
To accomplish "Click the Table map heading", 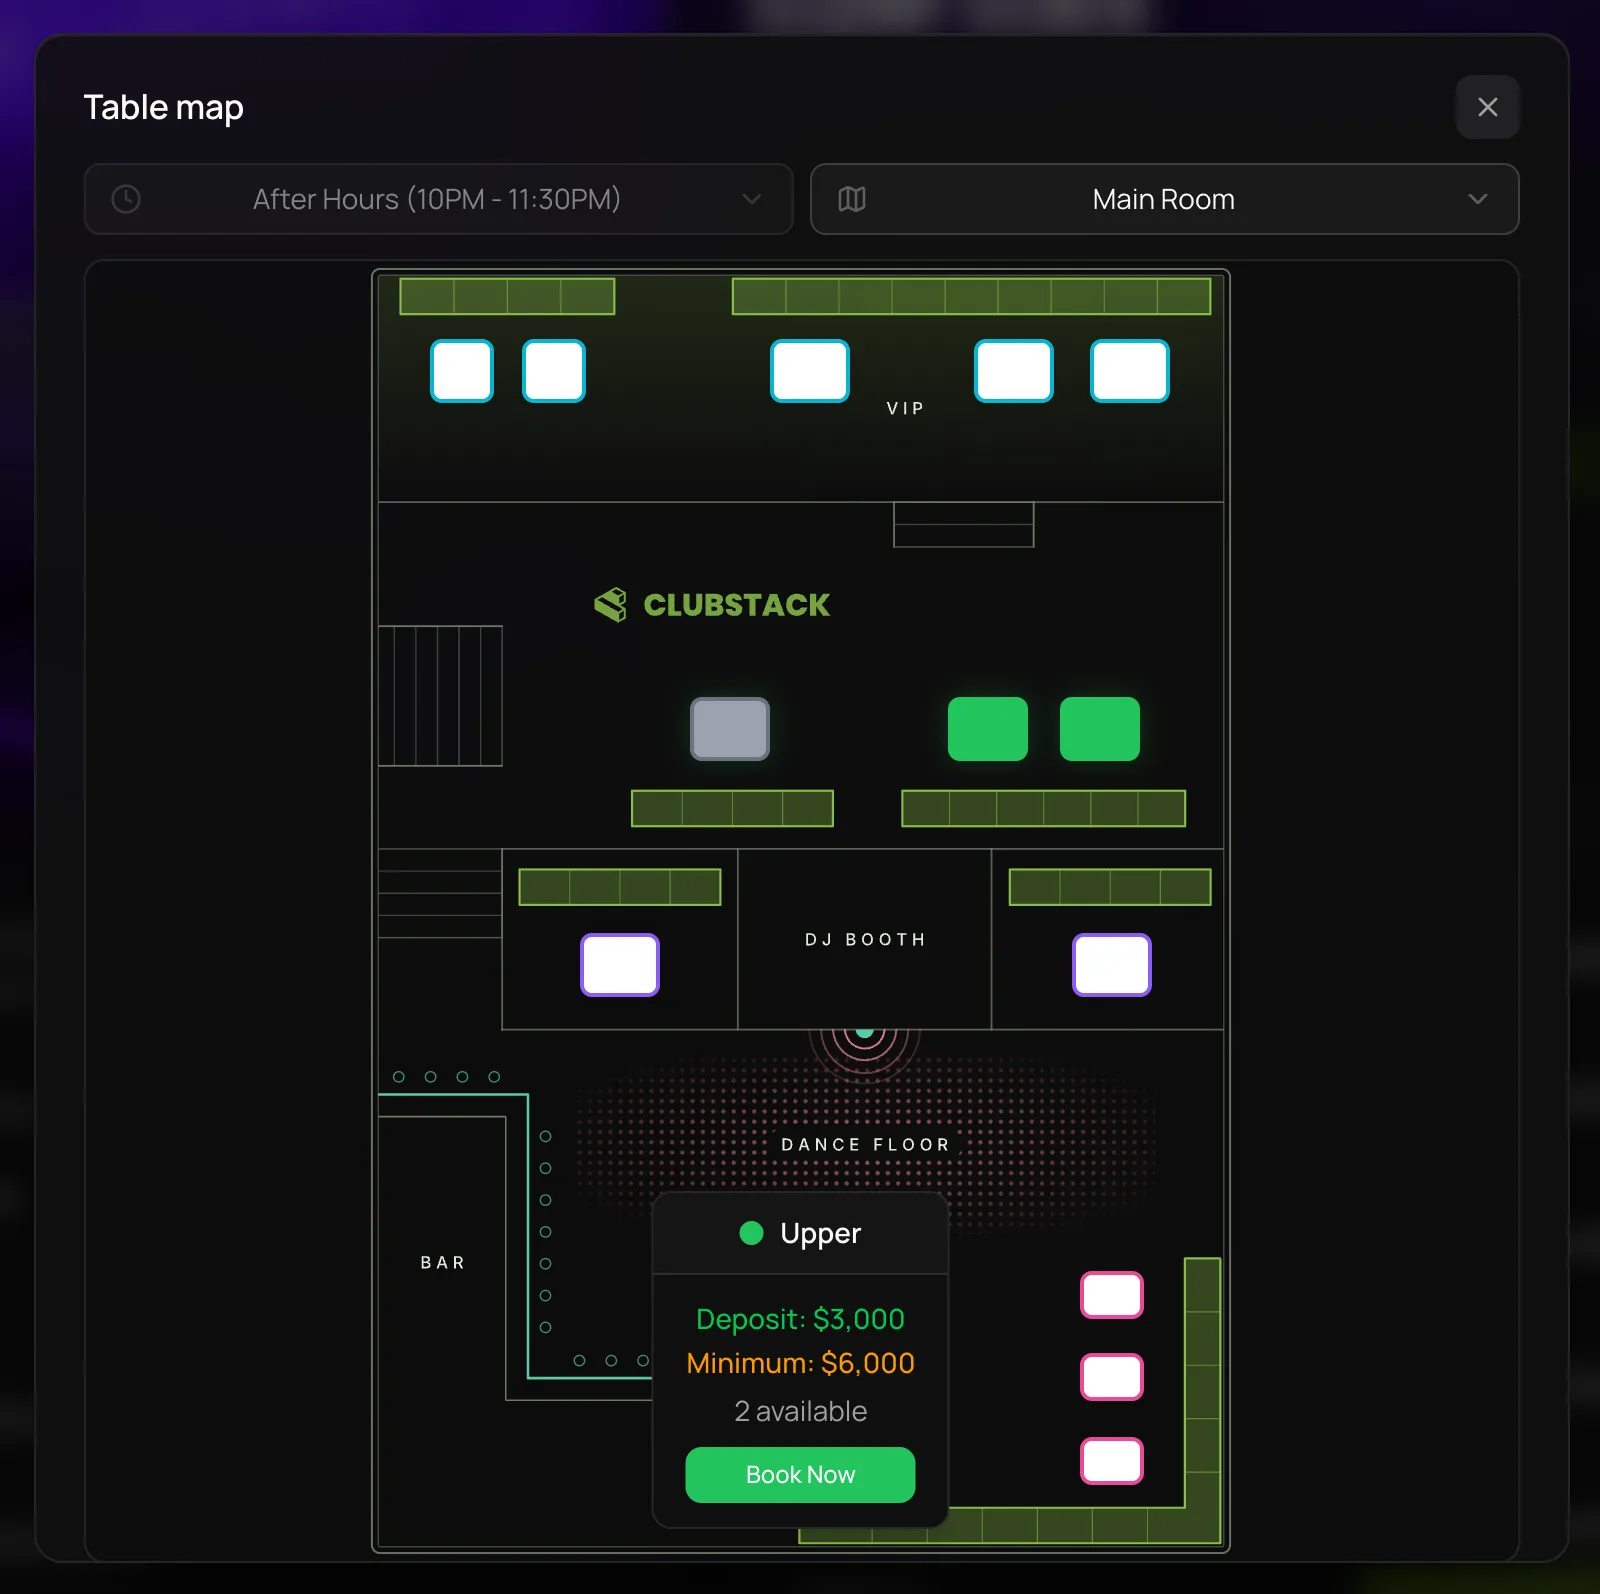I will tap(163, 108).
